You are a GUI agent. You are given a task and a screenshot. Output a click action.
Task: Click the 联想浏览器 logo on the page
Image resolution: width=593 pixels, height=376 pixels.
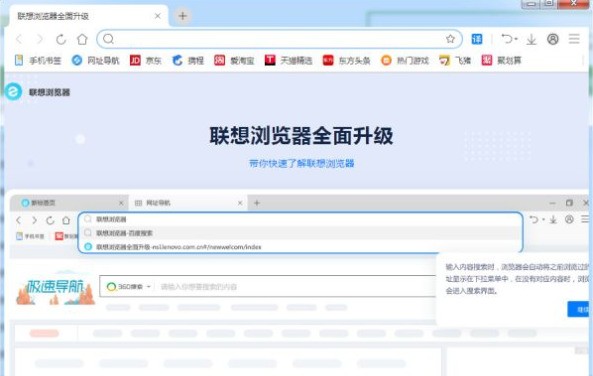[38, 92]
